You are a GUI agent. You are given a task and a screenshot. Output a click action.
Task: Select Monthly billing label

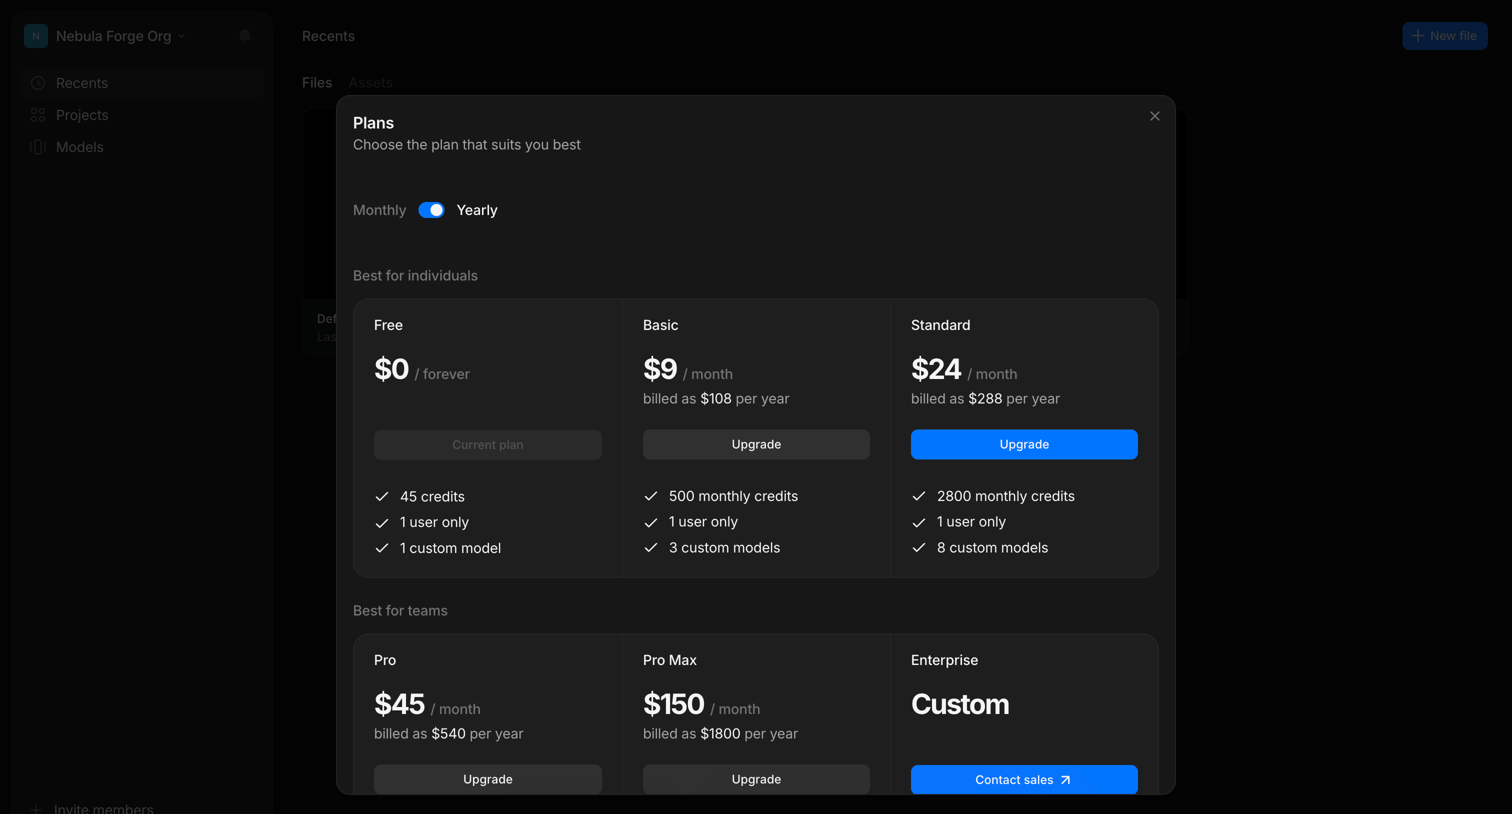click(x=379, y=210)
